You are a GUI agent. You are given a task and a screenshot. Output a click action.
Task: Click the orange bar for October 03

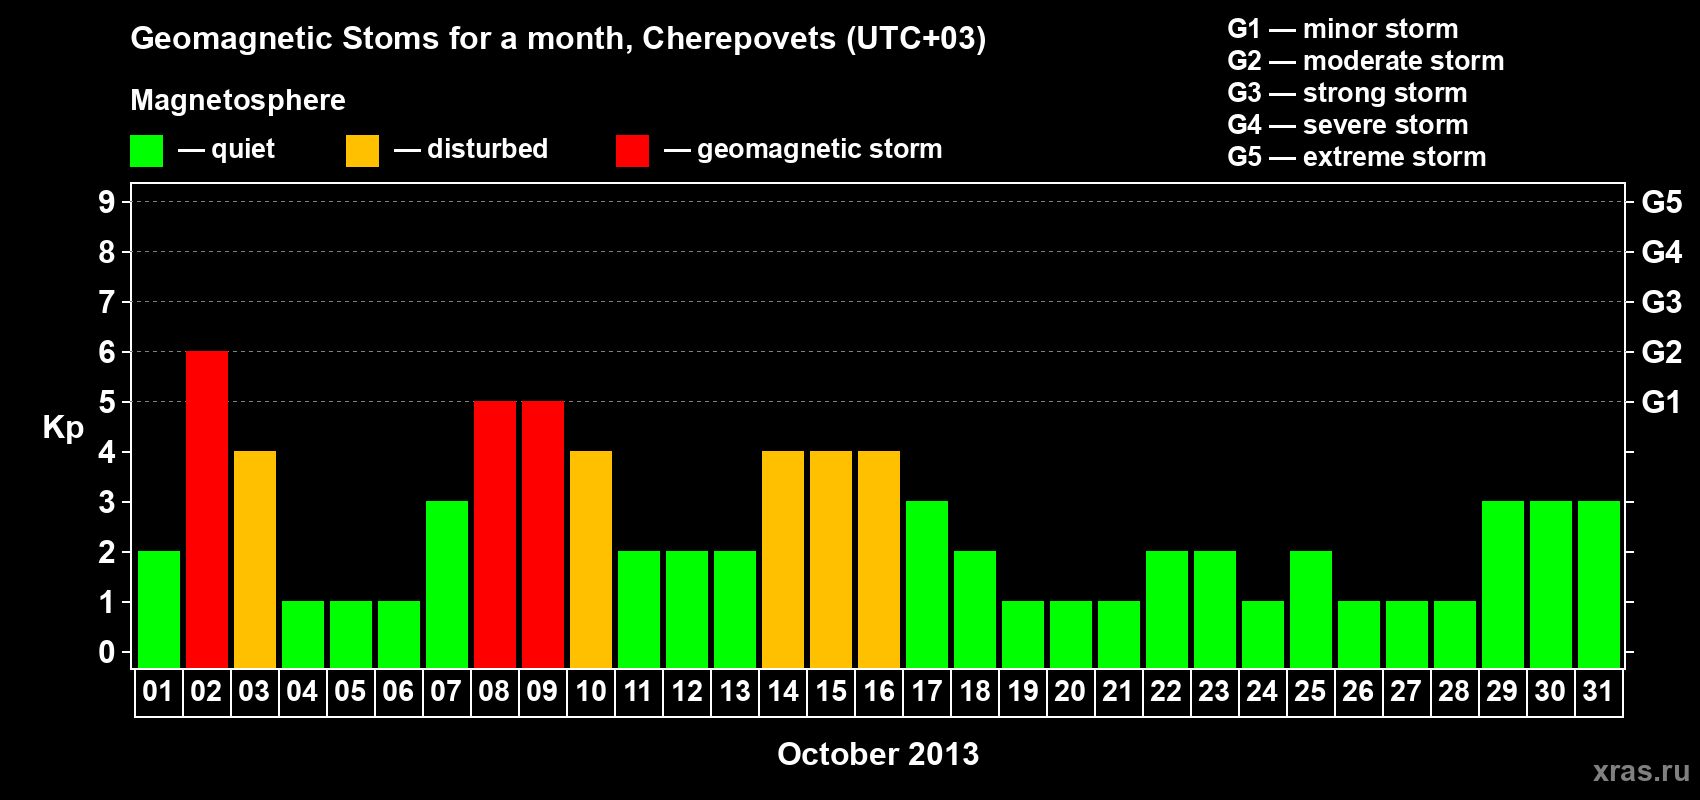coord(255,560)
